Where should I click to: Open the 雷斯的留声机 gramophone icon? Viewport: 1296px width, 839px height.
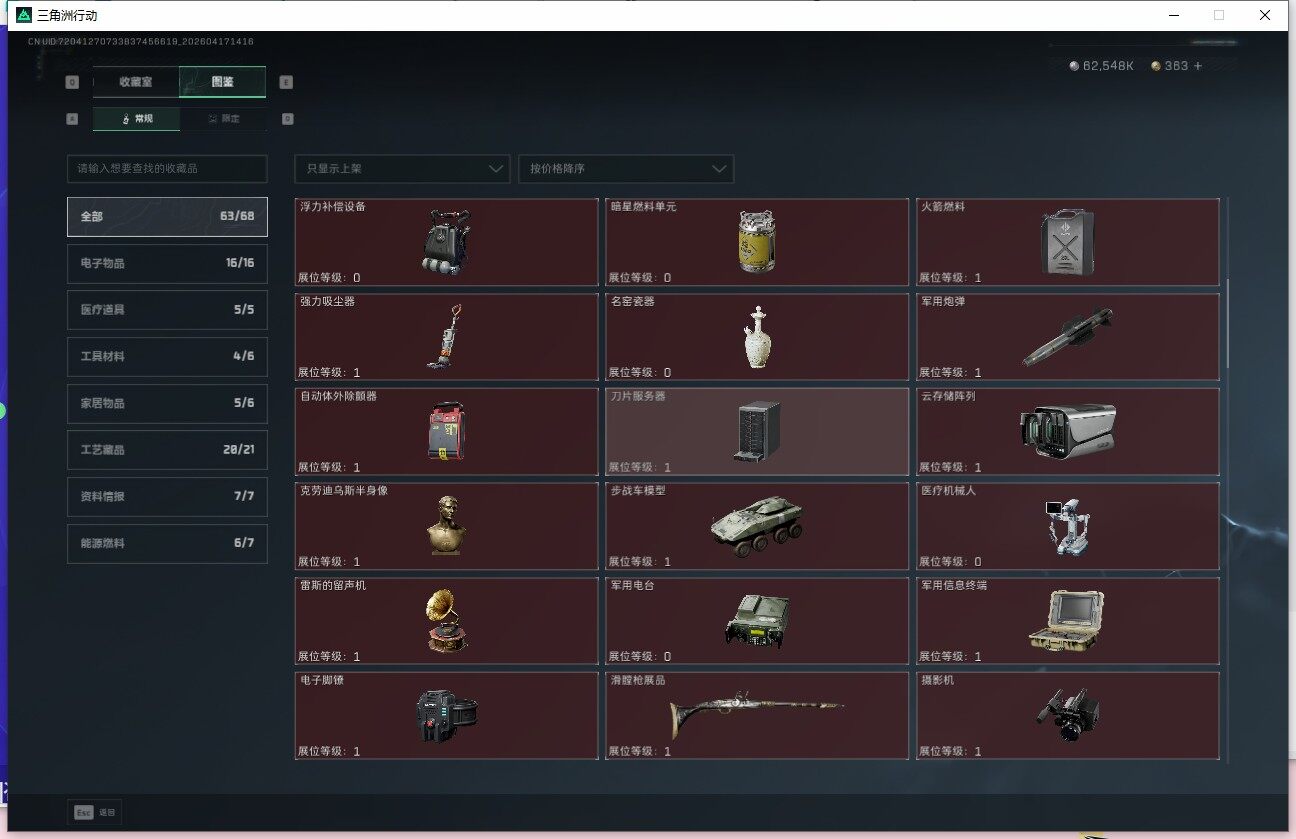pyautogui.click(x=445, y=620)
